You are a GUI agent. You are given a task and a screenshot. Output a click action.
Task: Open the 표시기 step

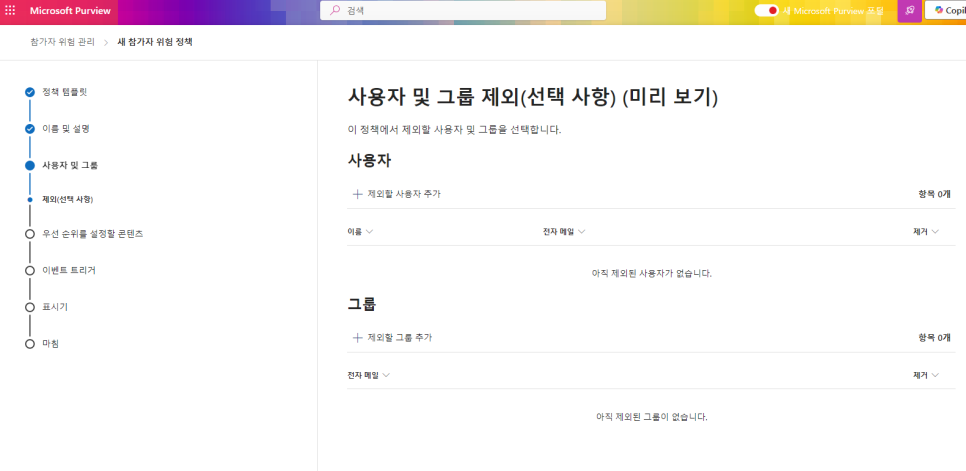(x=55, y=307)
